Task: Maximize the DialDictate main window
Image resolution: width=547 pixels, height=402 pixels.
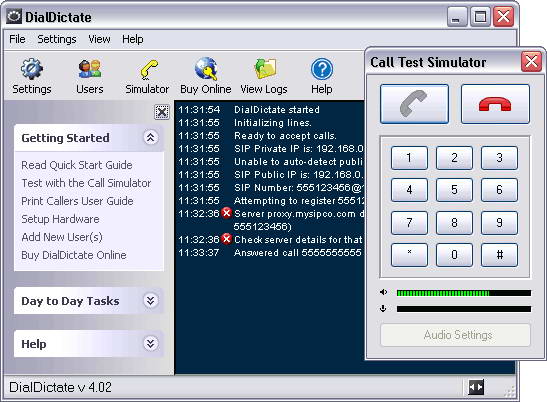Action: click(x=480, y=16)
